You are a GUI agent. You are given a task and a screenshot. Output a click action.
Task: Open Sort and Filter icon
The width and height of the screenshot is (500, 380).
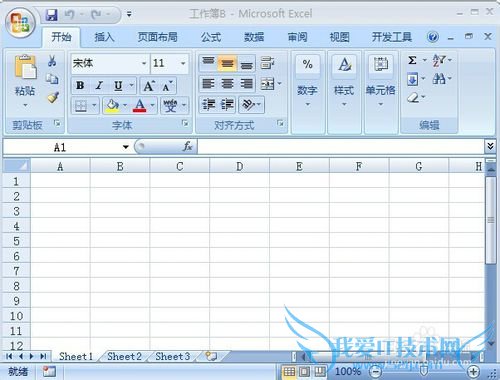click(x=439, y=60)
